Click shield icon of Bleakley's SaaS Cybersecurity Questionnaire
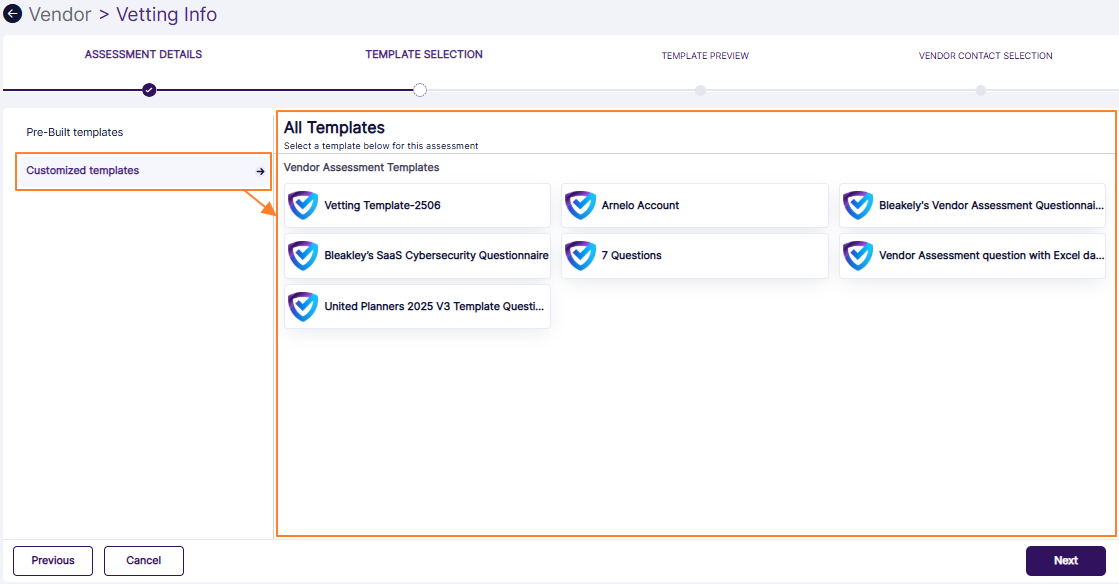 [x=302, y=255]
